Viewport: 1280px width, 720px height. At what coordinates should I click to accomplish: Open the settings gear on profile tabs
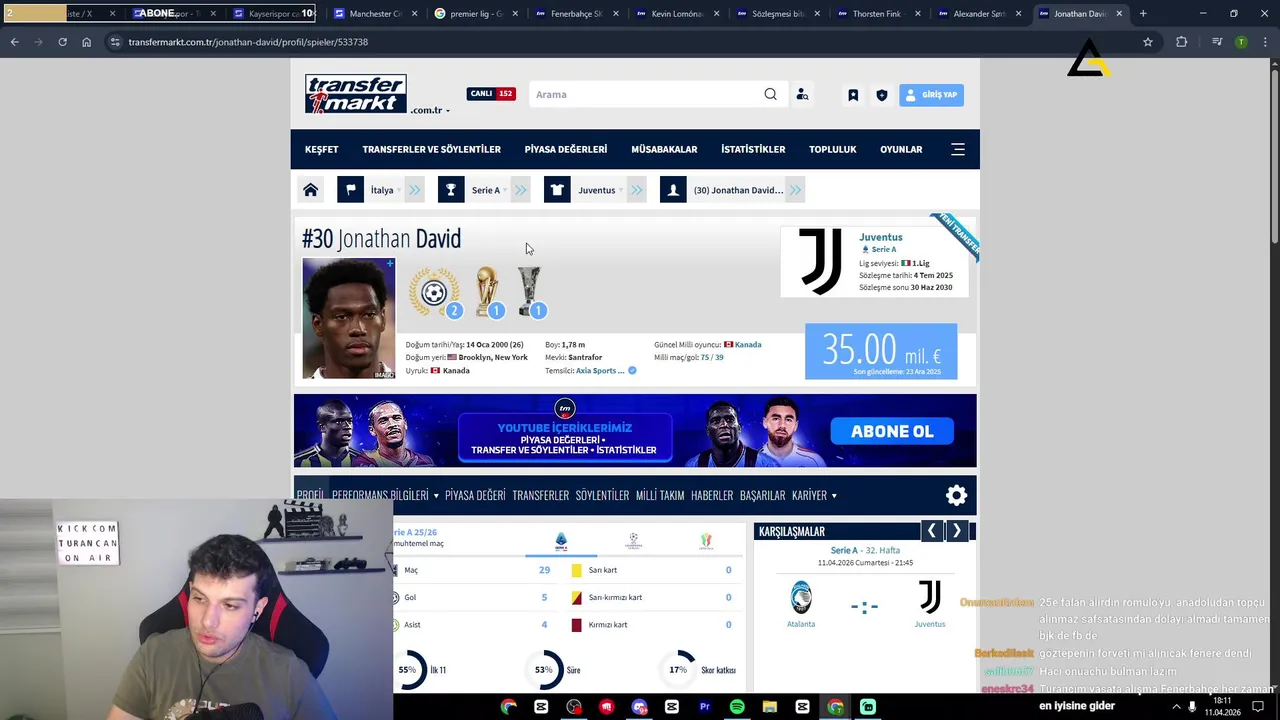957,495
